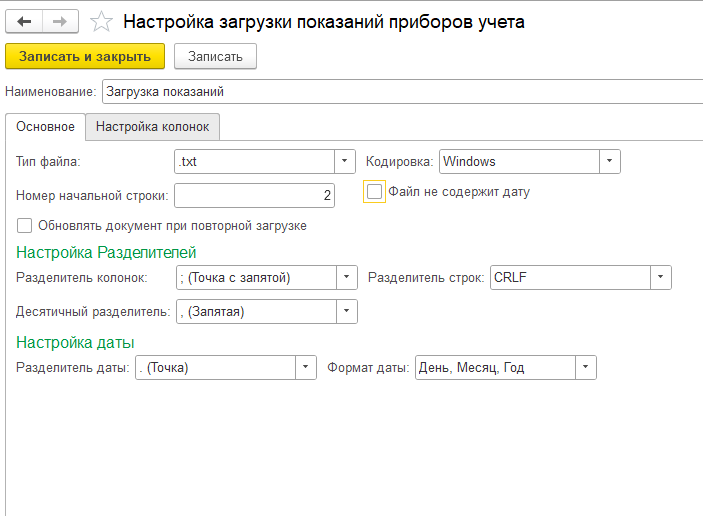Click "Записать и закрыть" button
703x516 pixels.
[85, 56]
